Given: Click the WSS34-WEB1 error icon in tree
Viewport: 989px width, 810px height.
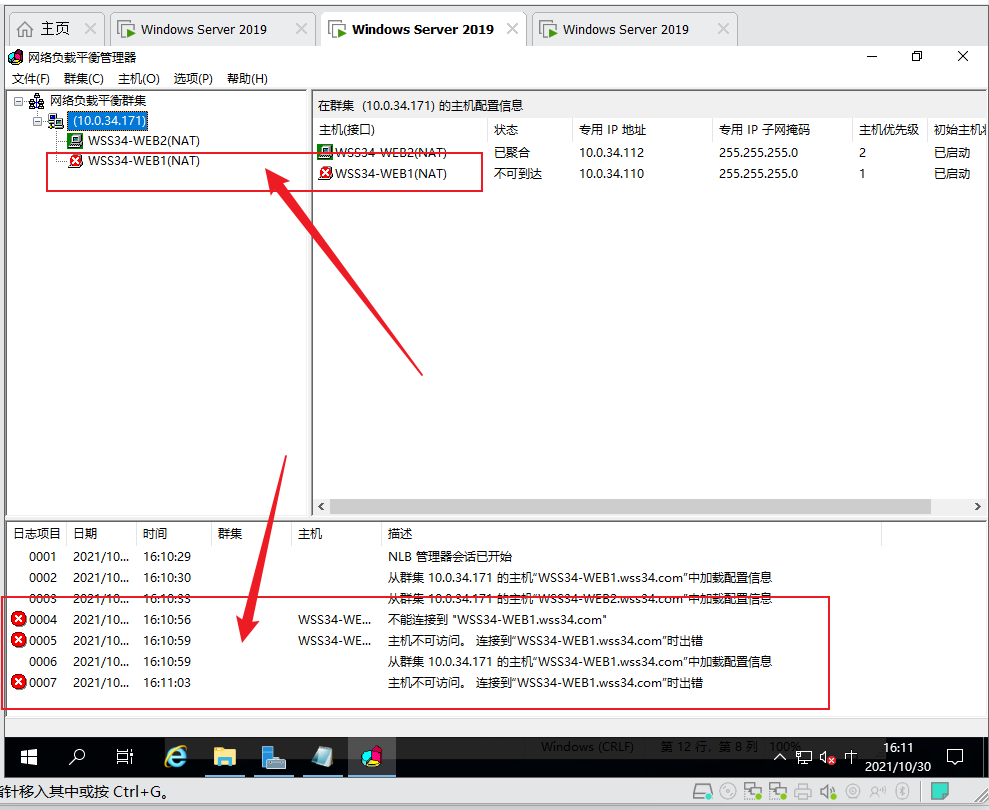Looking at the screenshot, I should tap(75, 161).
